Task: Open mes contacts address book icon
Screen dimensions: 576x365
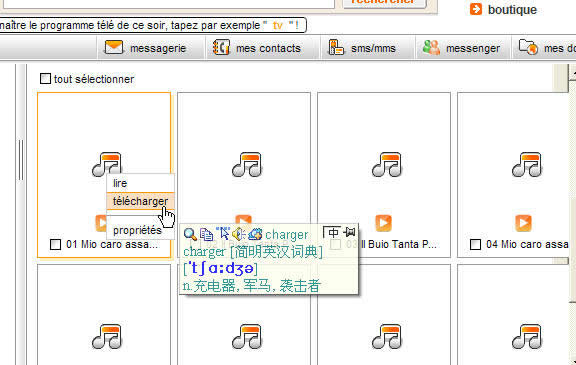Action: tap(221, 48)
